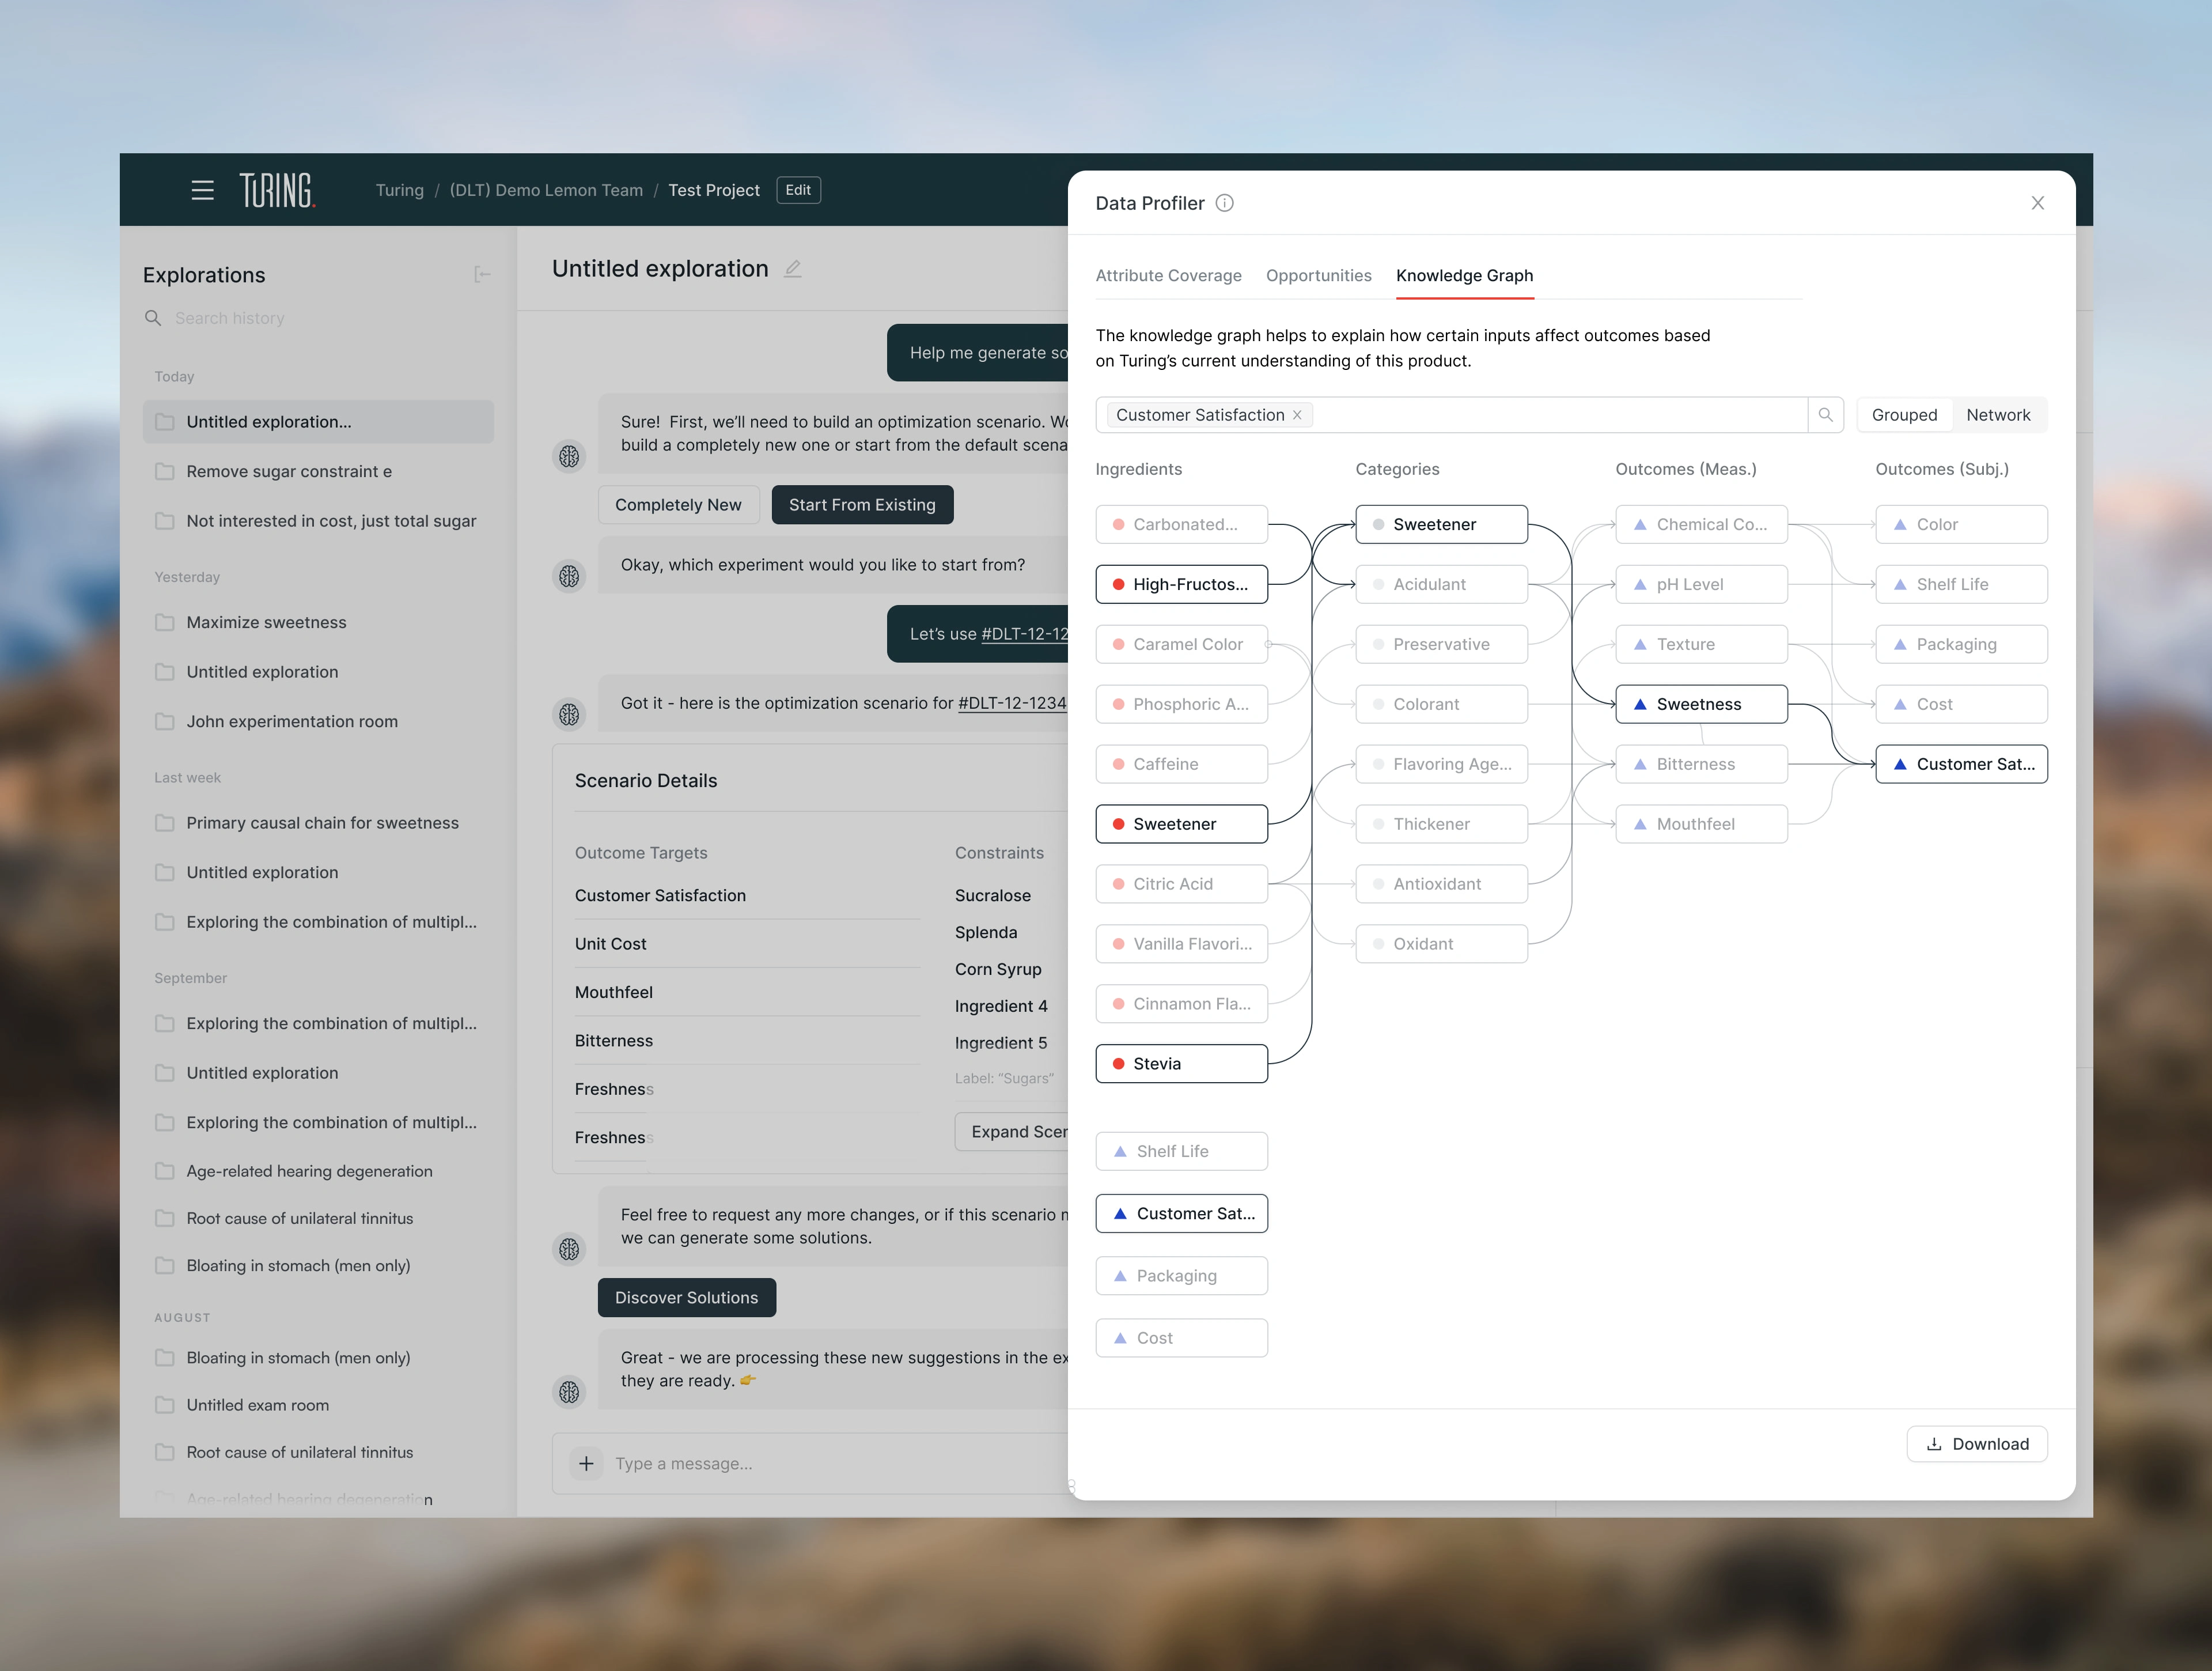2212x1671 pixels.
Task: Click the plus icon beside message box
Action: (586, 1463)
